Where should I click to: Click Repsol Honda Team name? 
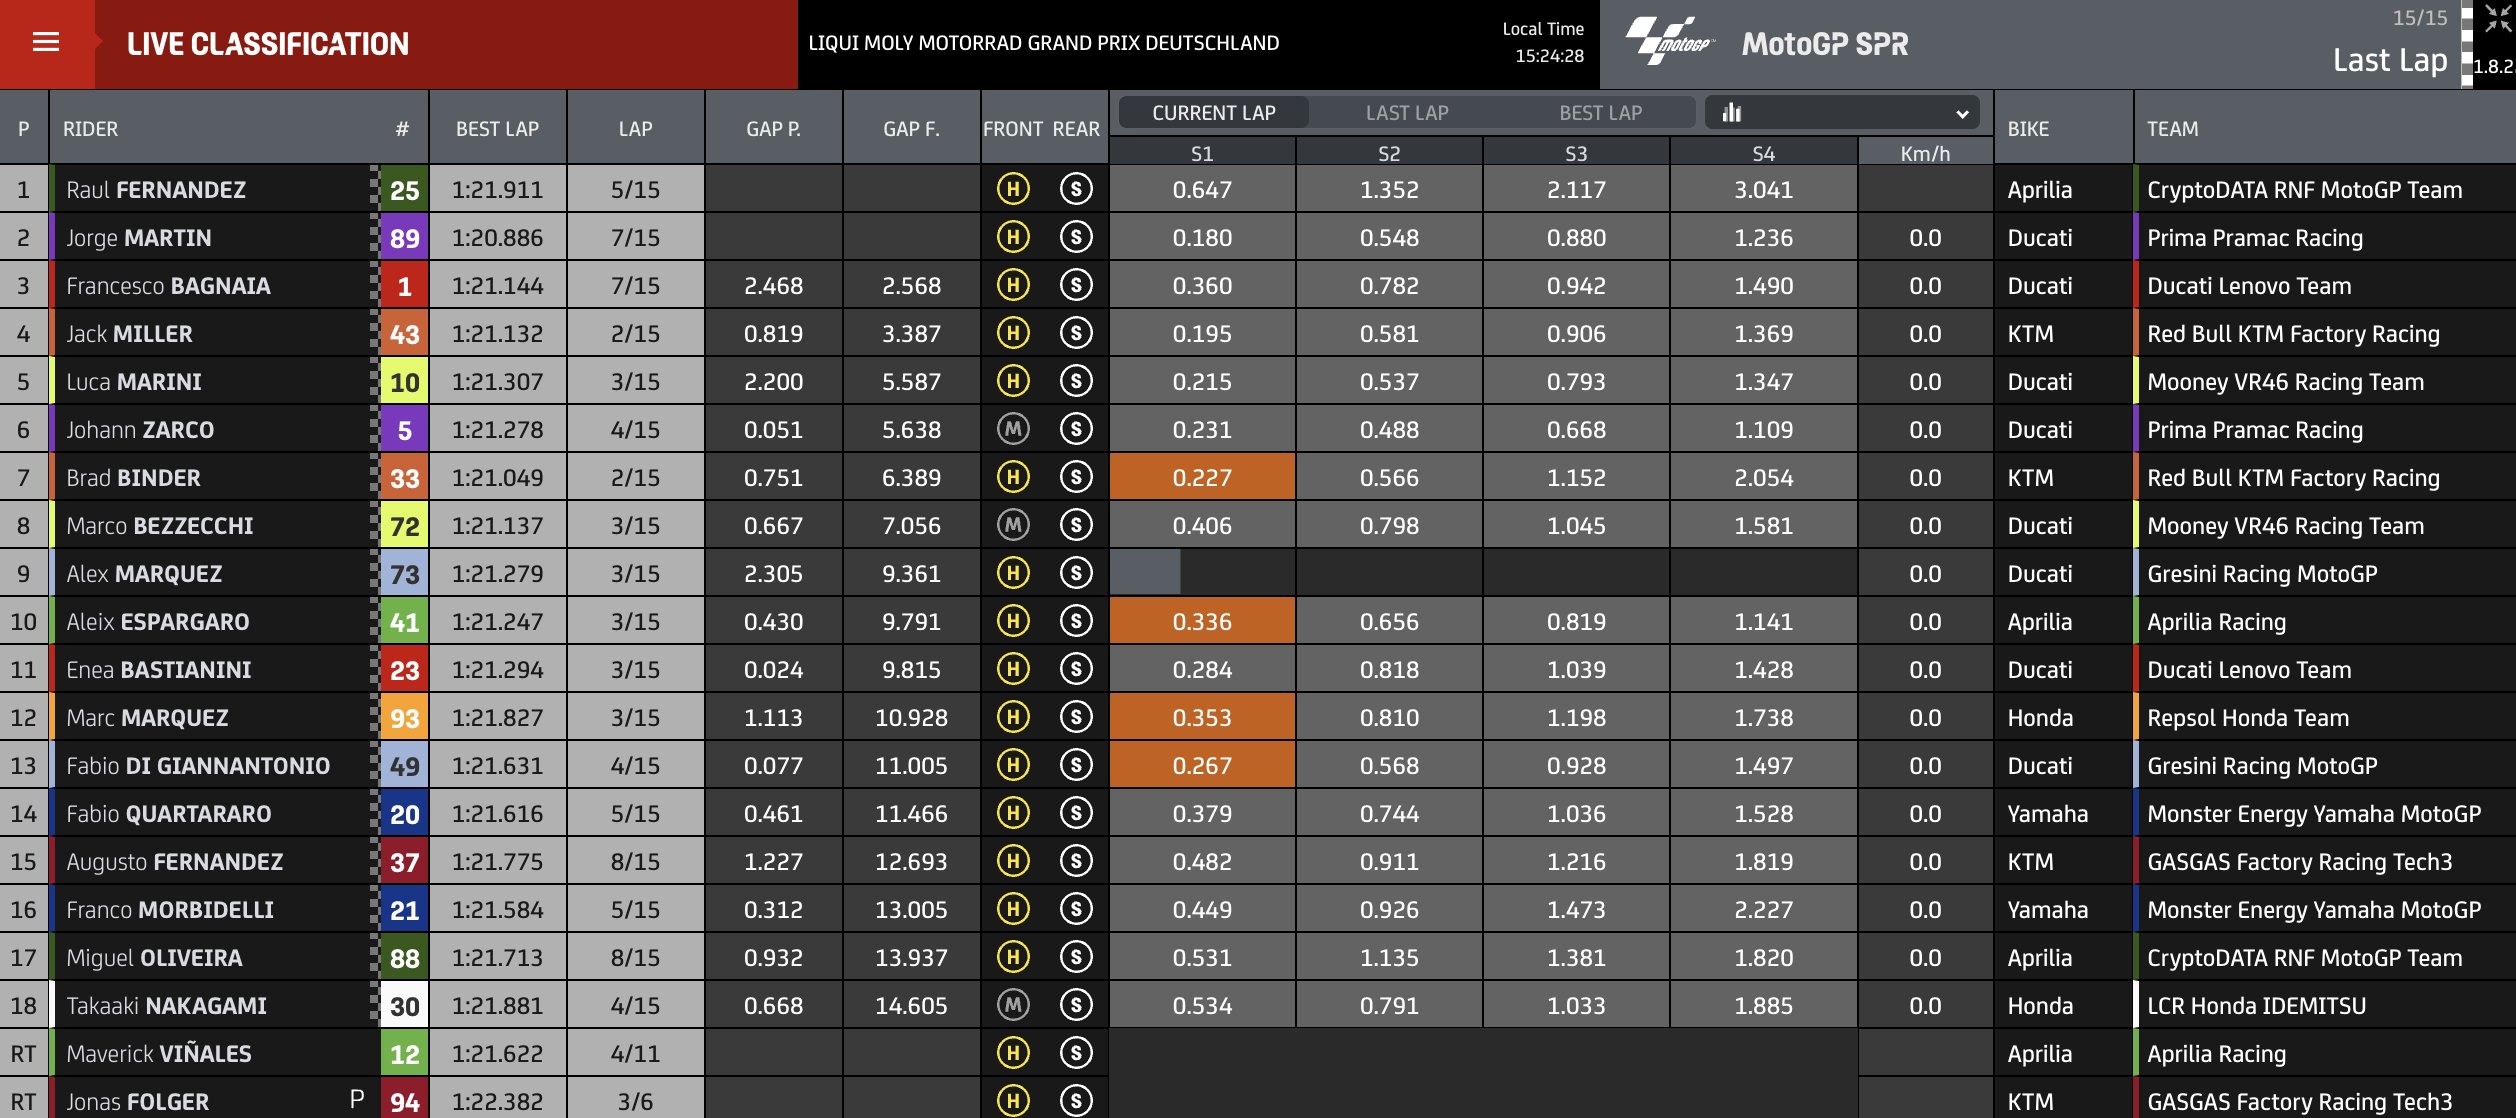coord(2248,718)
